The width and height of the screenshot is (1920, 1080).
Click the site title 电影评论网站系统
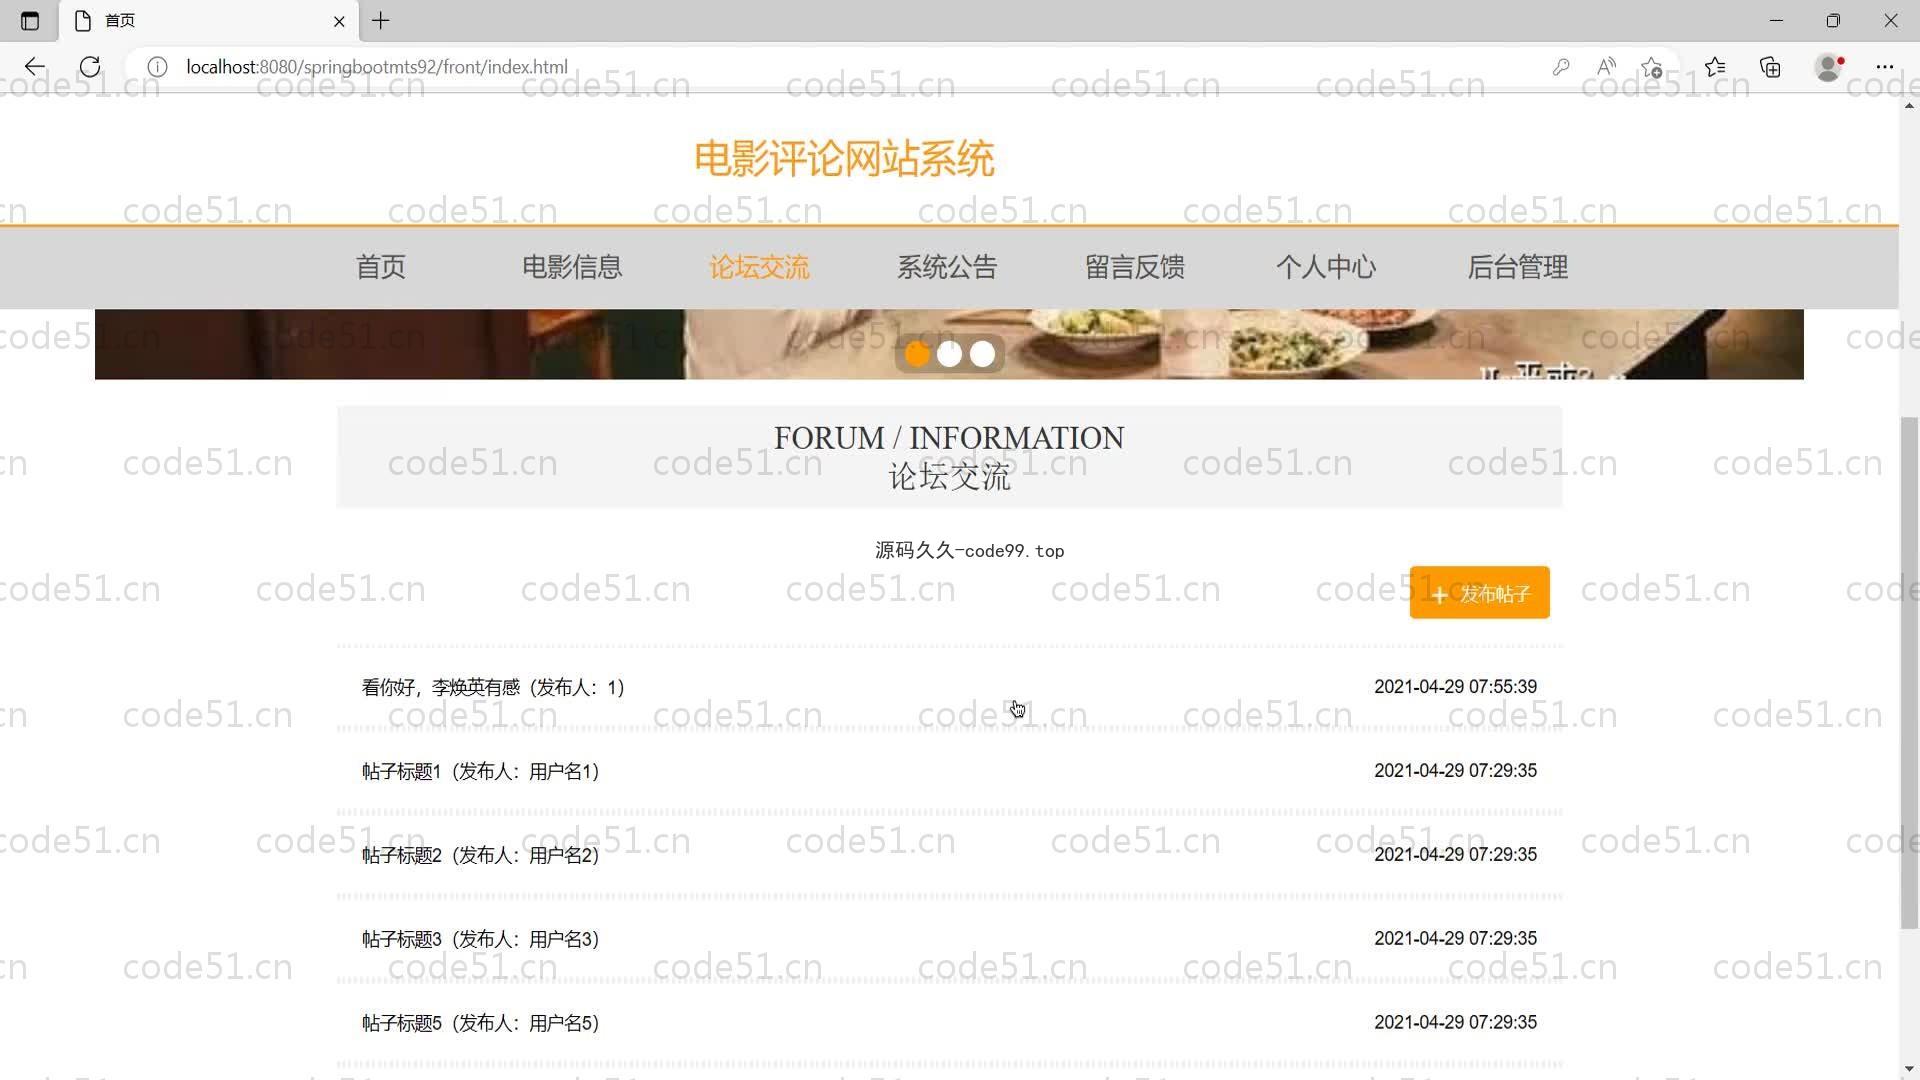tap(844, 159)
